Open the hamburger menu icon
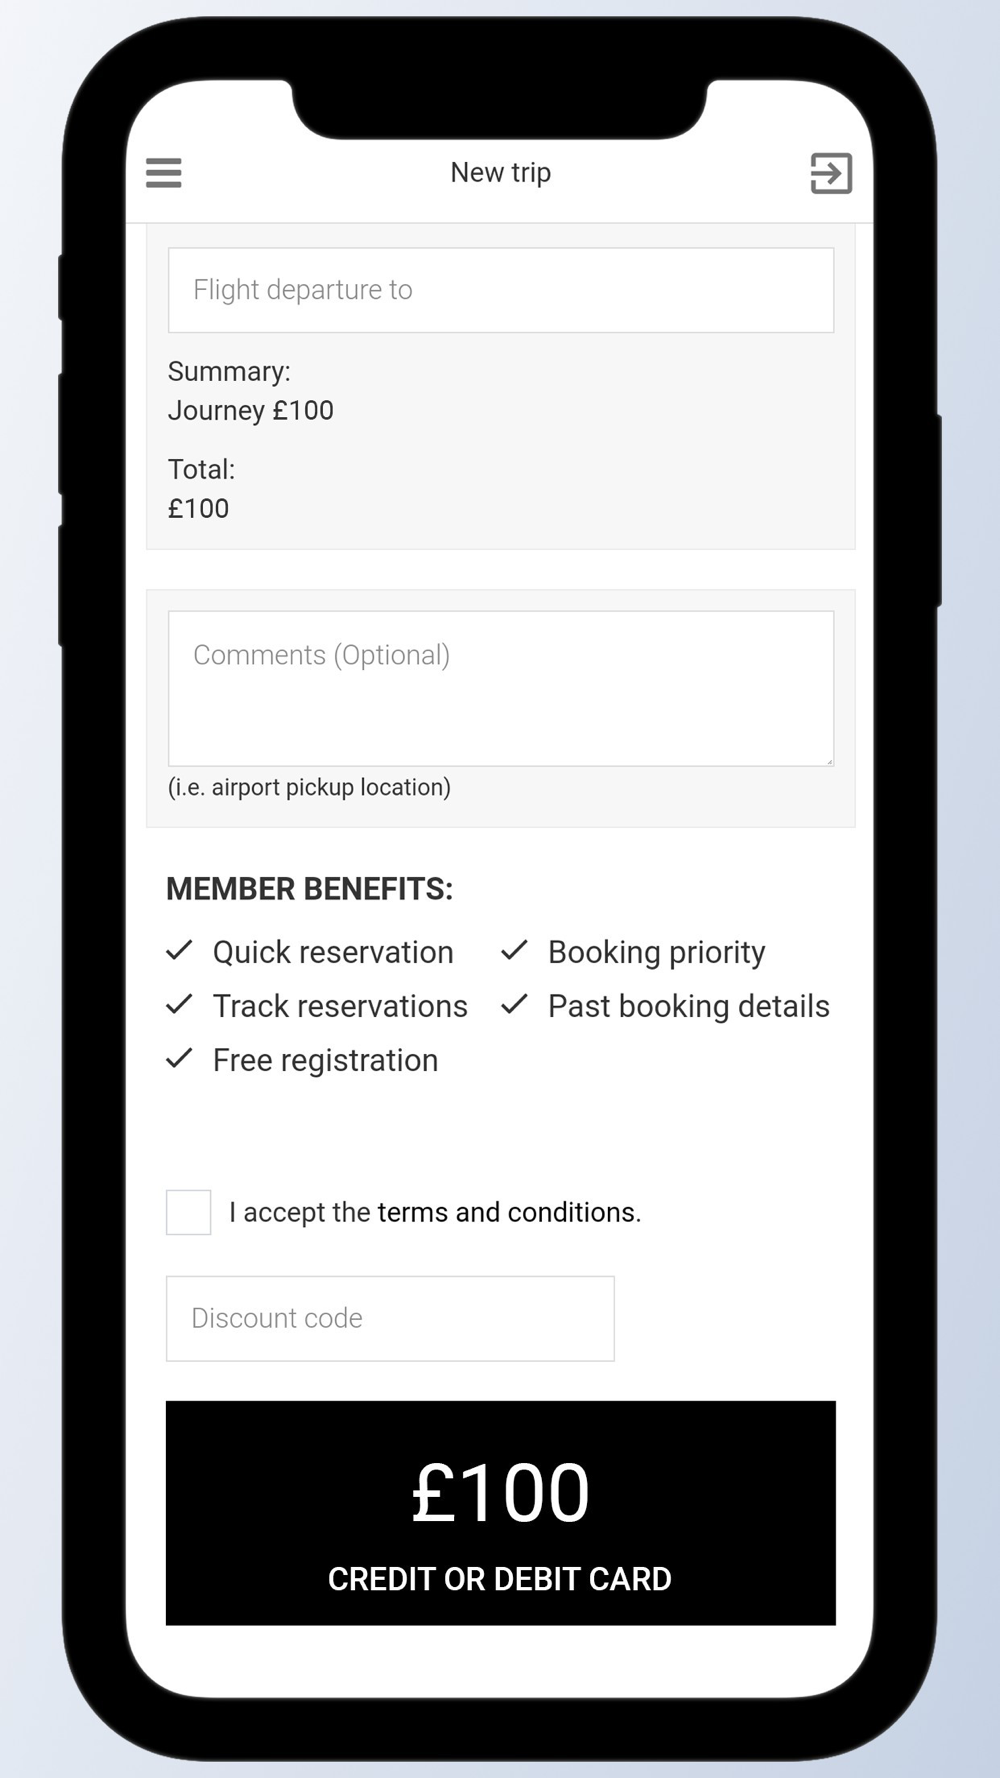Screen dimensions: 1000x1778 pyautogui.click(x=164, y=173)
